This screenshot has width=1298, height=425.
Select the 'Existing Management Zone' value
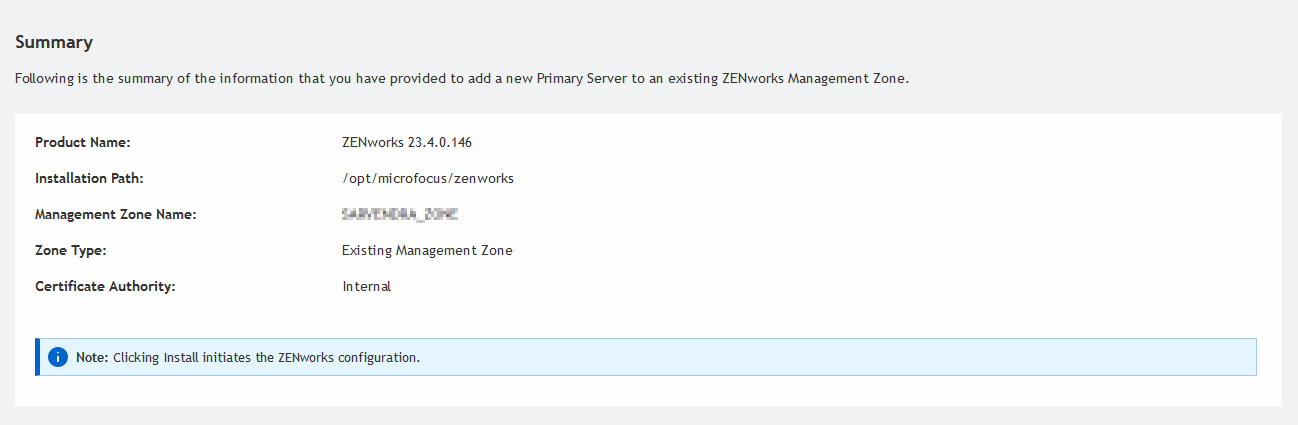click(427, 250)
